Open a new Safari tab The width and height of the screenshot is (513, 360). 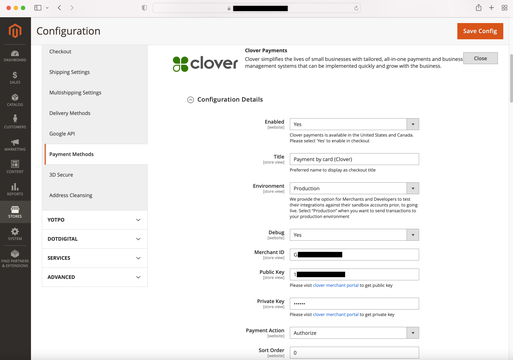[x=491, y=8]
